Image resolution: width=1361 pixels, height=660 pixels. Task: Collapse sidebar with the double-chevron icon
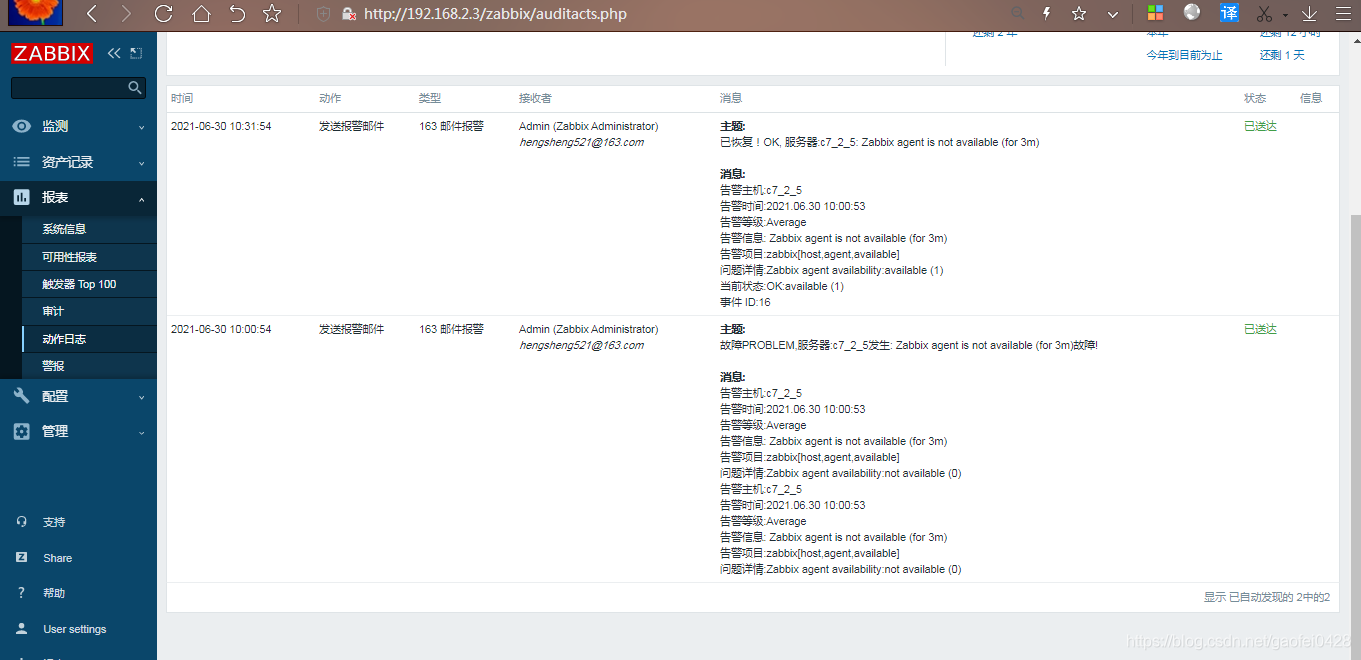(114, 53)
